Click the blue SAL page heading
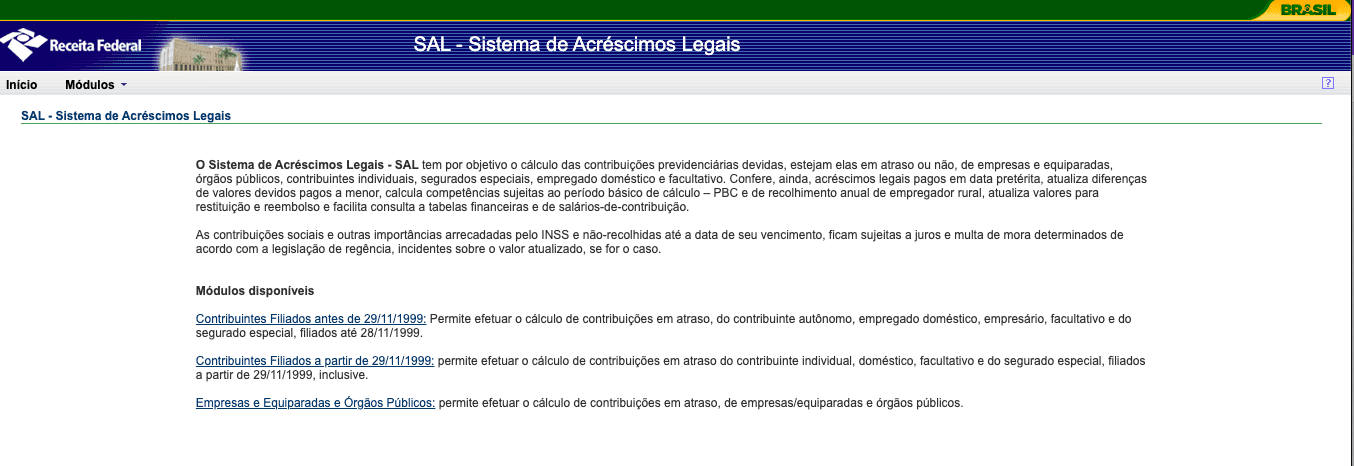Viewport: 1354px width, 466px height. (x=126, y=116)
